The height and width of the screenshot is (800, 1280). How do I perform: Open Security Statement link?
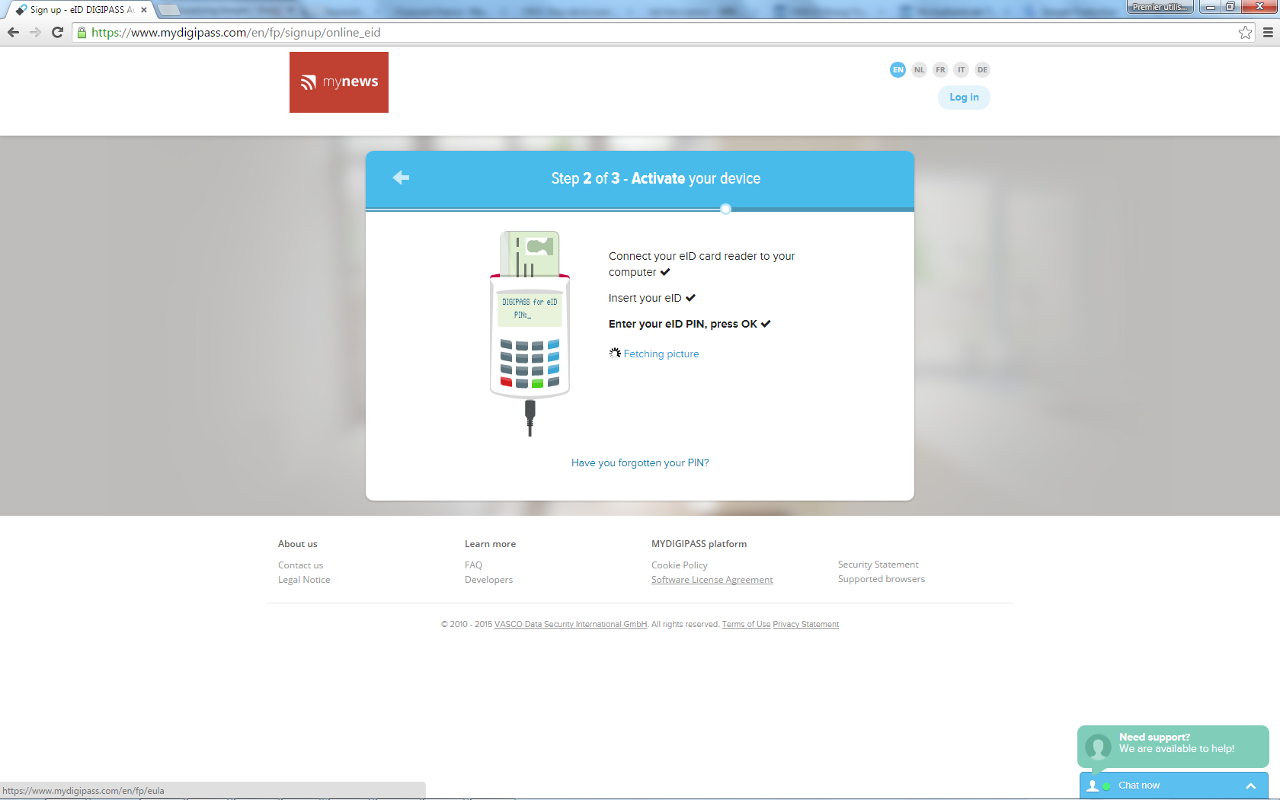click(x=878, y=565)
